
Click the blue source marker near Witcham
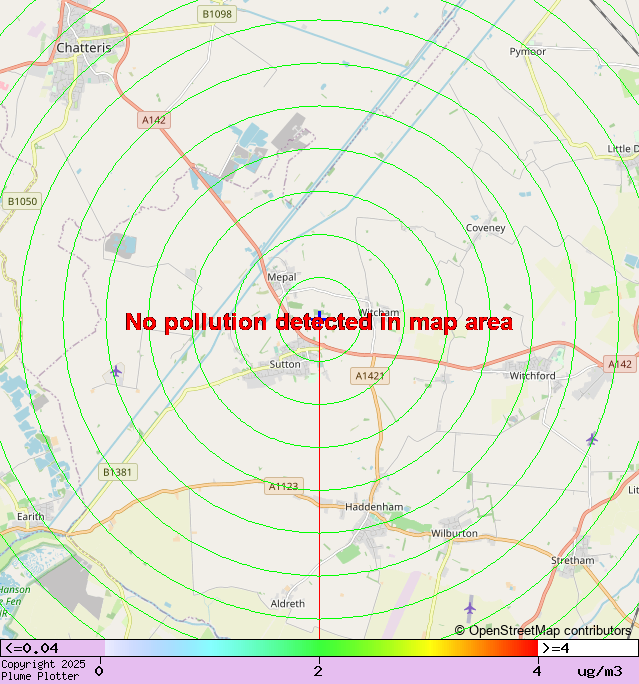tap(321, 318)
